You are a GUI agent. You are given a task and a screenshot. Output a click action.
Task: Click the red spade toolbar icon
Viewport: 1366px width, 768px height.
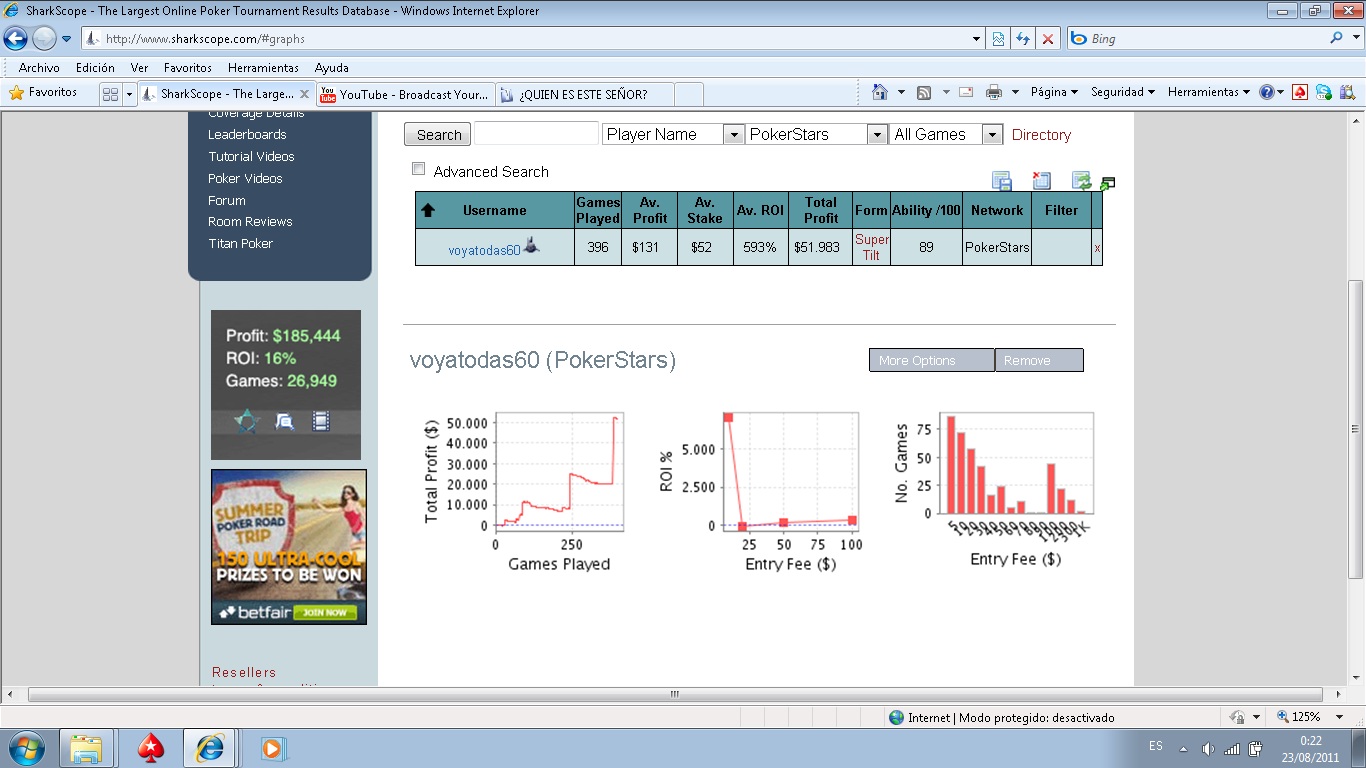pyautogui.click(x=1300, y=92)
